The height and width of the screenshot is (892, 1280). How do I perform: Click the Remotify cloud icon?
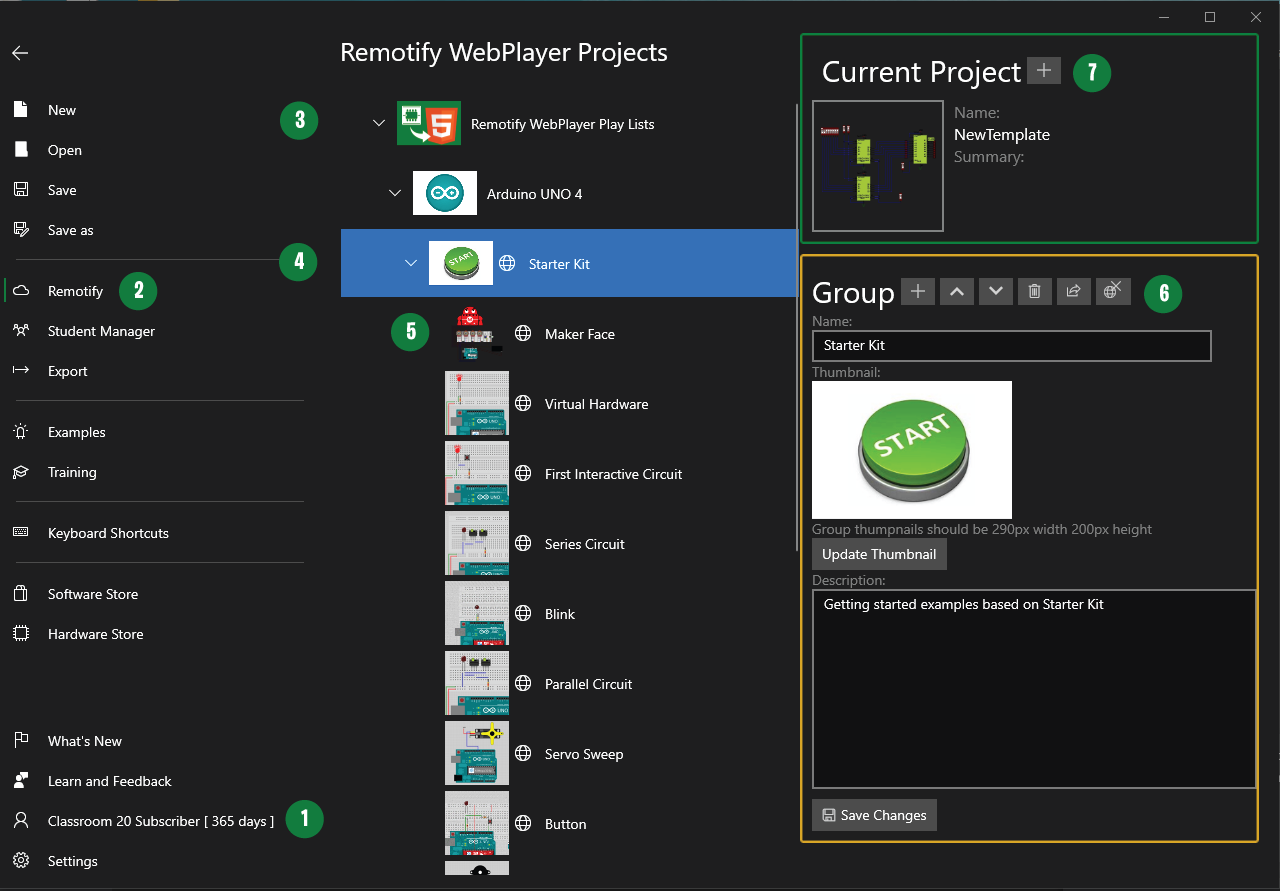click(x=20, y=291)
